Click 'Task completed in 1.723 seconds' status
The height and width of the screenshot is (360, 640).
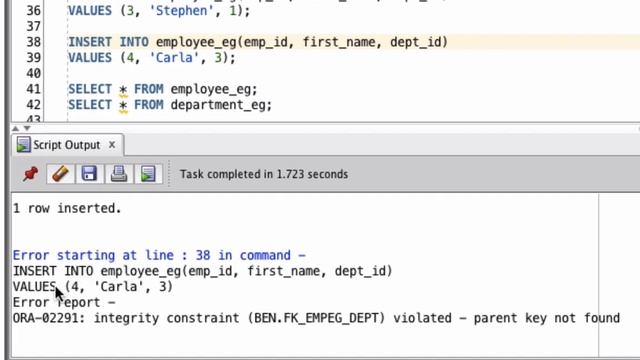tap(264, 174)
